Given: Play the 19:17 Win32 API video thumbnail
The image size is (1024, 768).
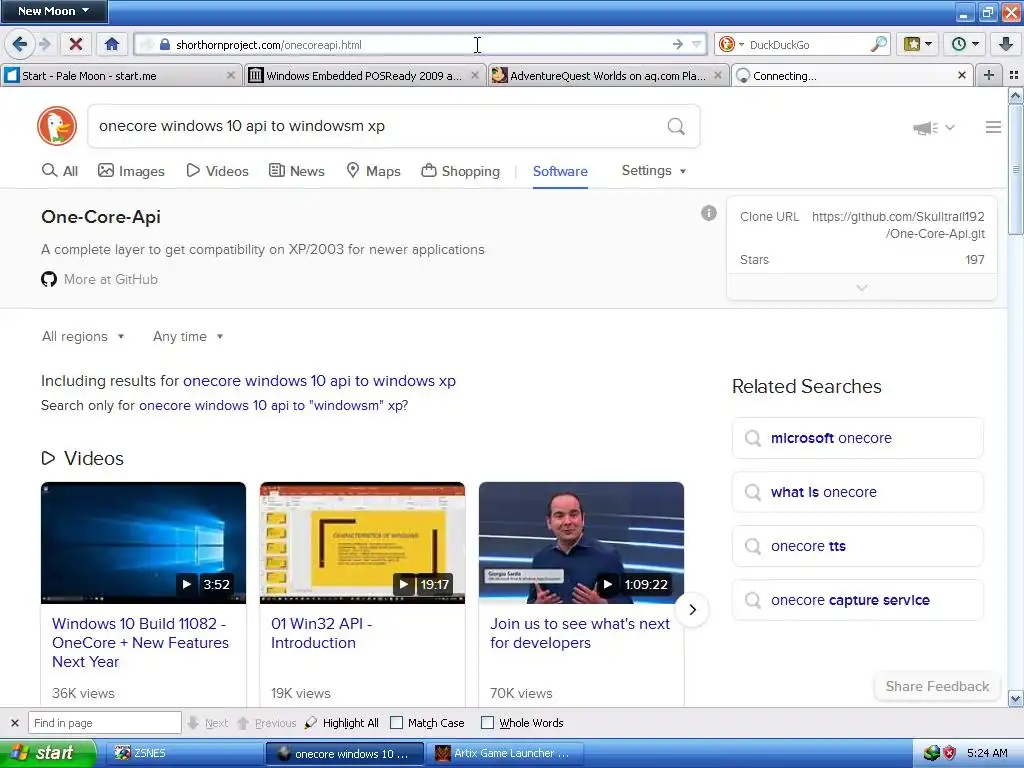Looking at the screenshot, I should [x=362, y=543].
